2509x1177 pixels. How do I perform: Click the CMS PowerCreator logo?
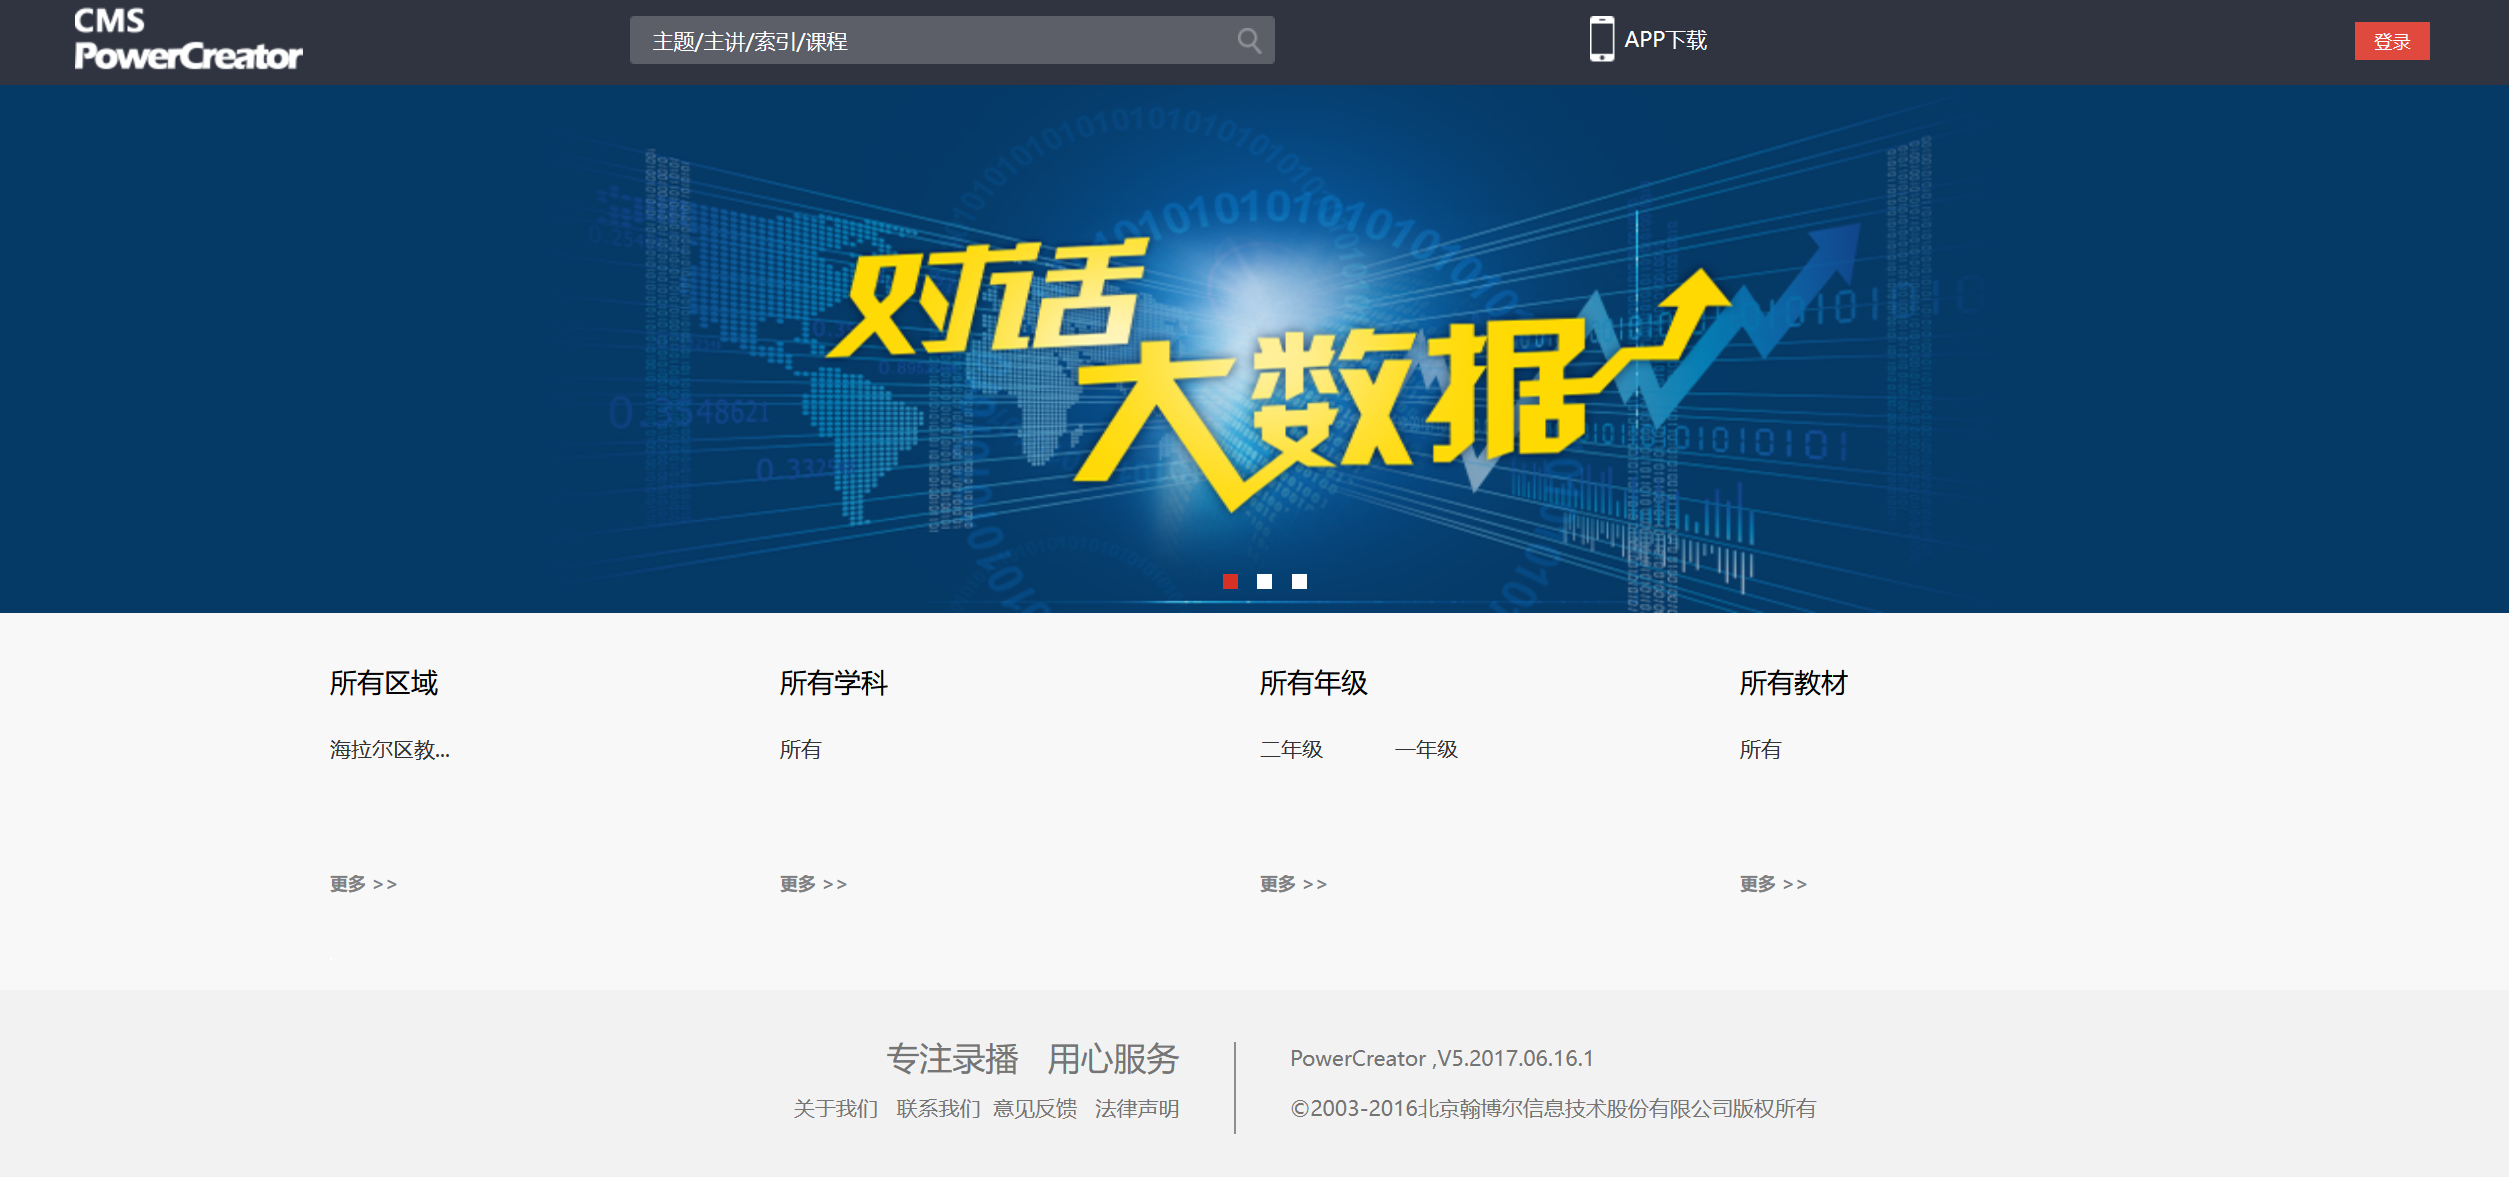[187, 40]
